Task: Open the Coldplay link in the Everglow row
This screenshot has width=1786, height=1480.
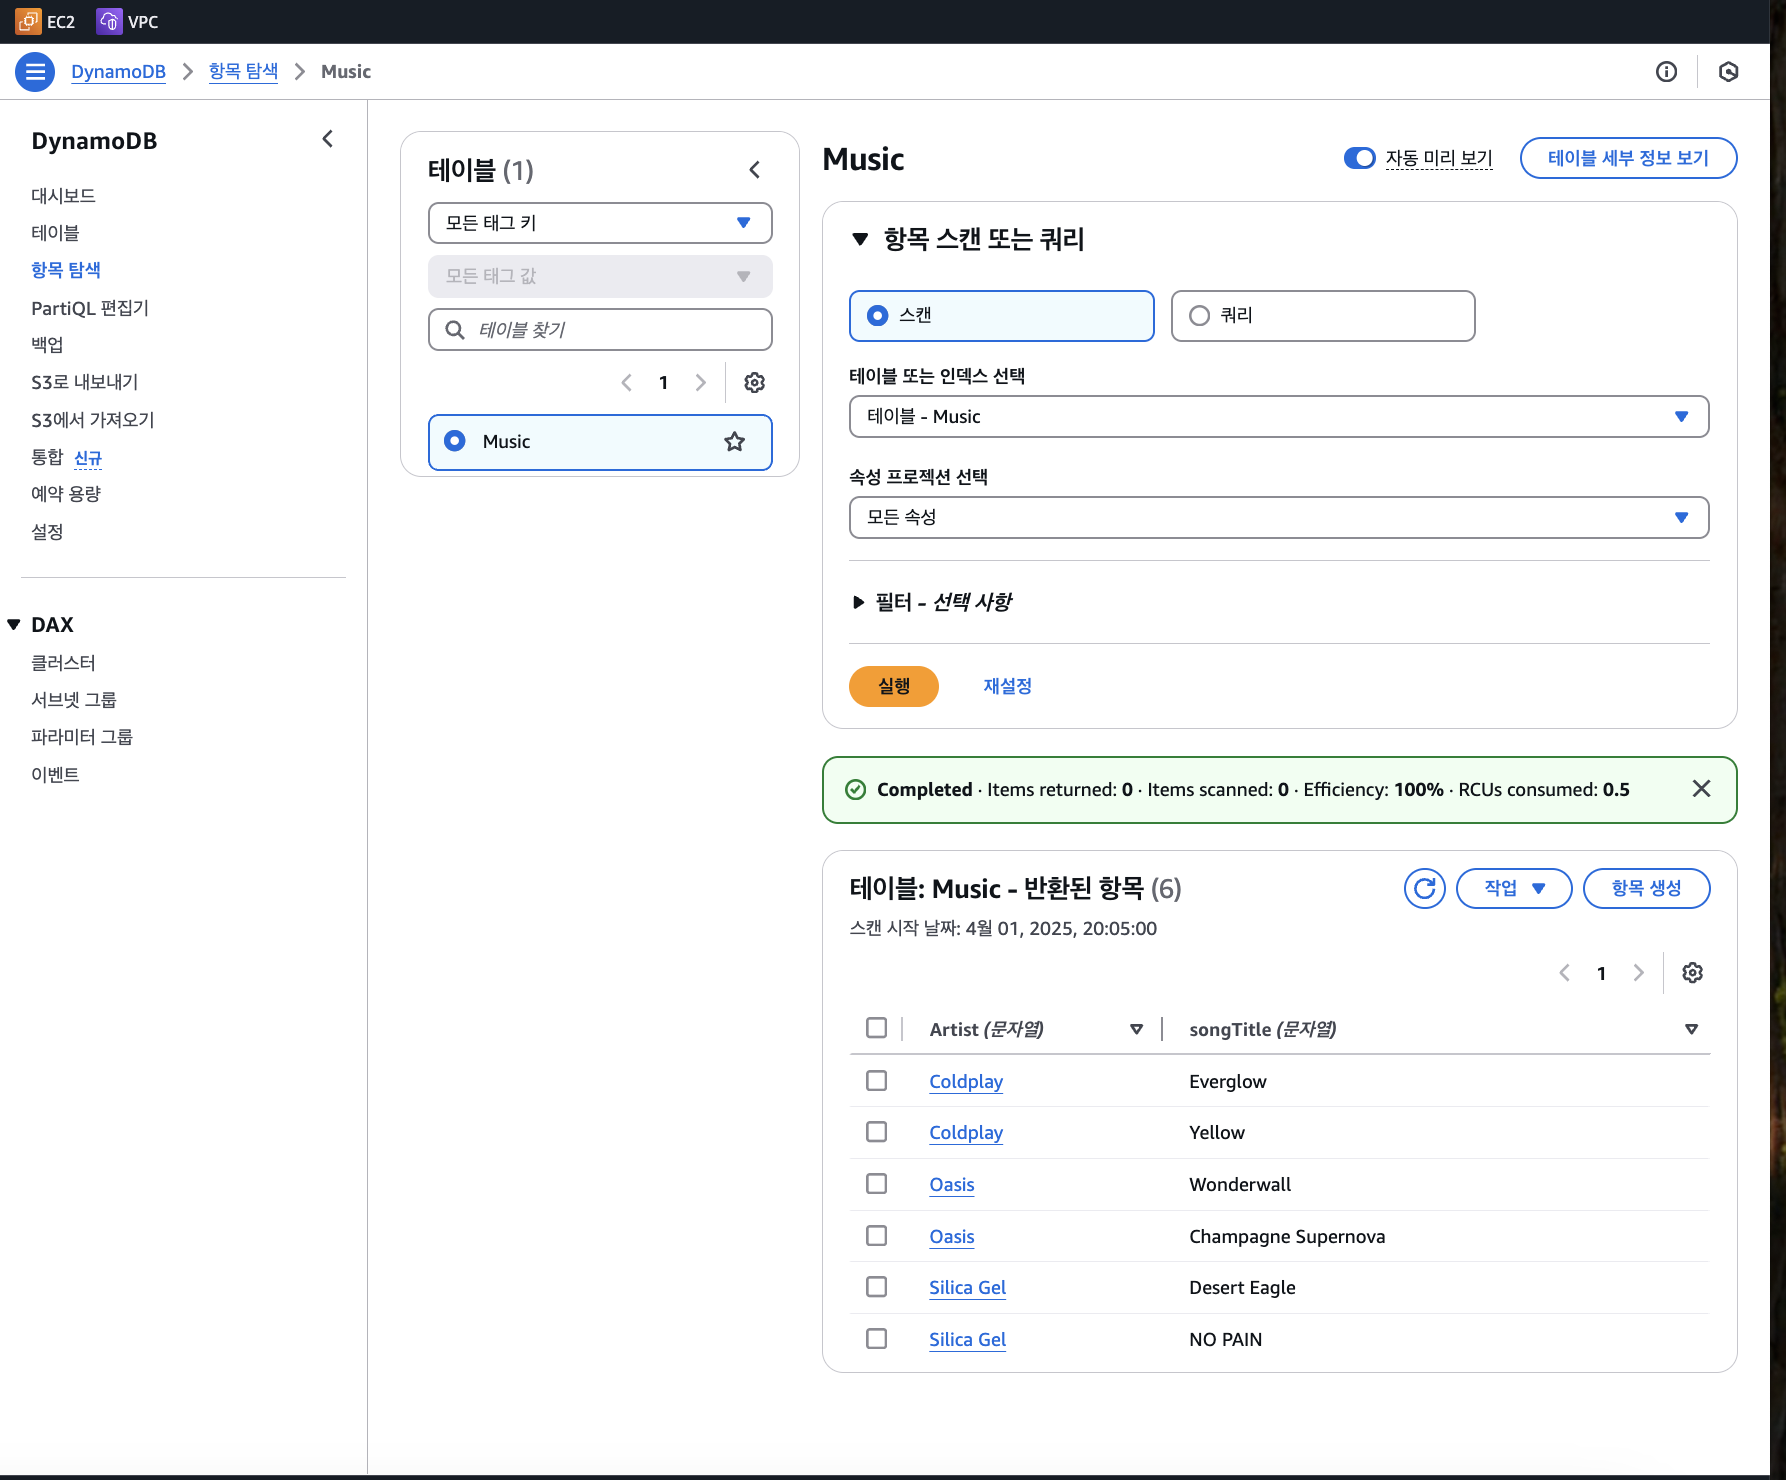Action: (x=966, y=1081)
